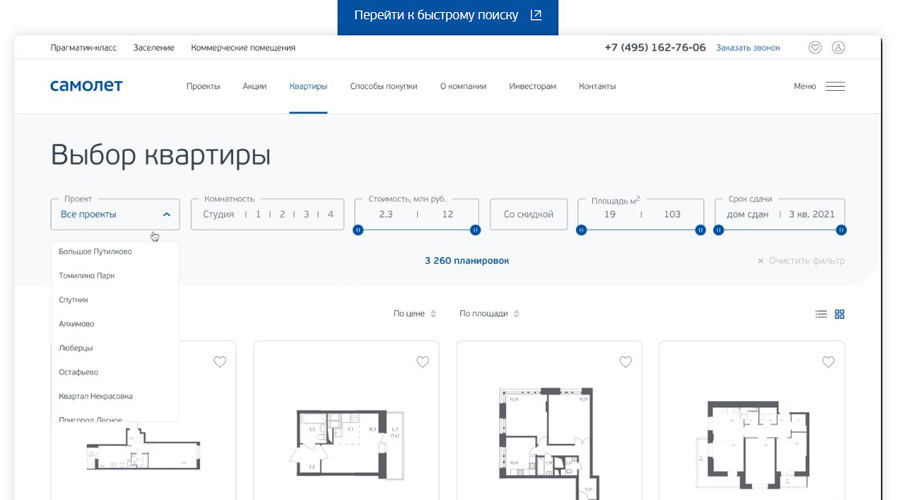Switch to grid view layout
Image resolution: width=900 pixels, height=500 pixels.
(839, 314)
